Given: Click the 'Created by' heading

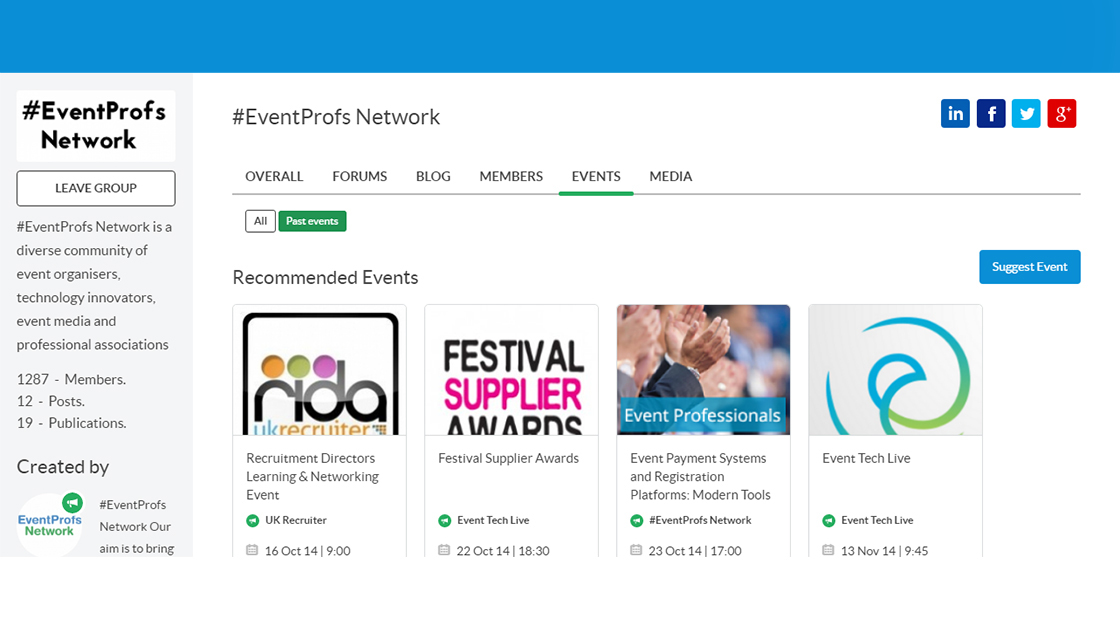Looking at the screenshot, I should 63,467.
